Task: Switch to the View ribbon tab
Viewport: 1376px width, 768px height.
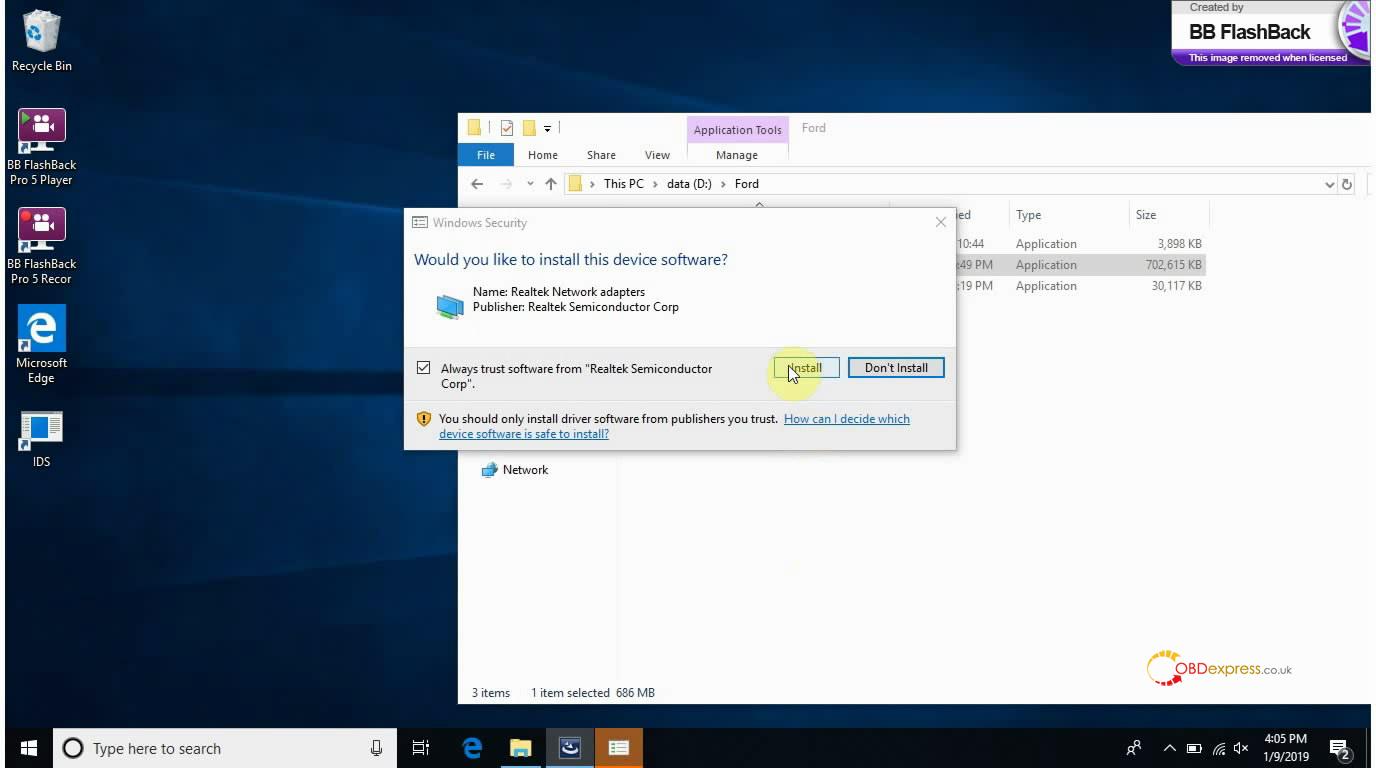Action: (x=657, y=155)
